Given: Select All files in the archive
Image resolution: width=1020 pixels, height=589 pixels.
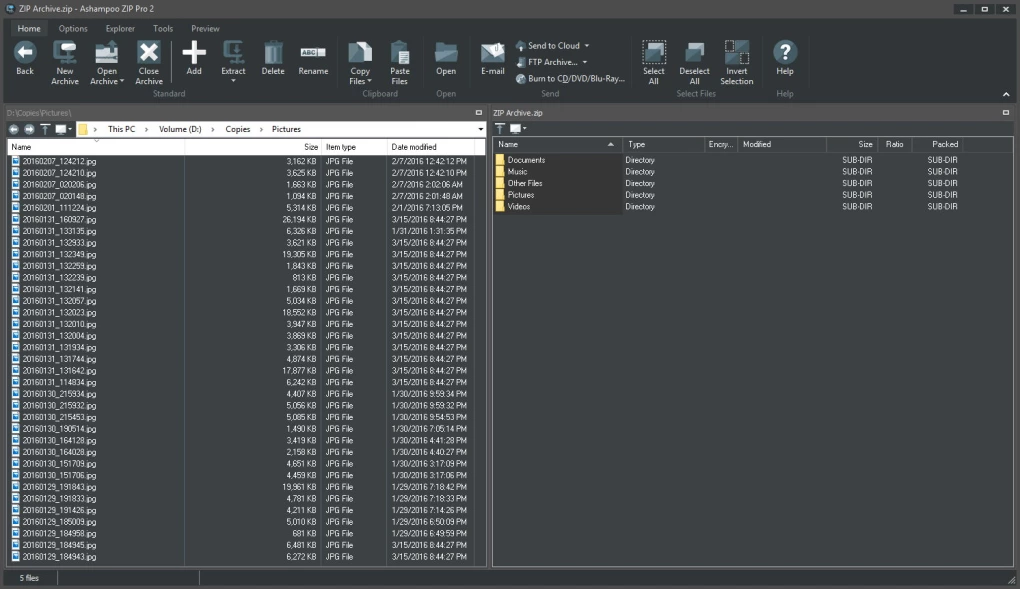Looking at the screenshot, I should click(654, 62).
